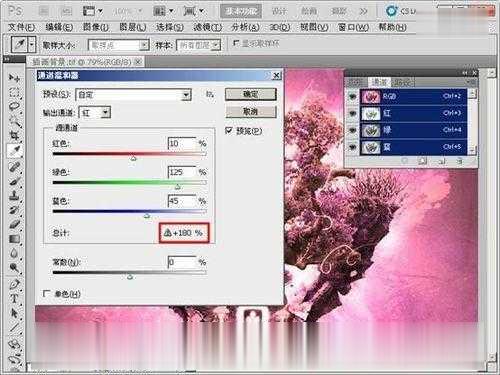Click the 红色 percentage input field
The height and width of the screenshot is (375, 500).
coord(182,143)
